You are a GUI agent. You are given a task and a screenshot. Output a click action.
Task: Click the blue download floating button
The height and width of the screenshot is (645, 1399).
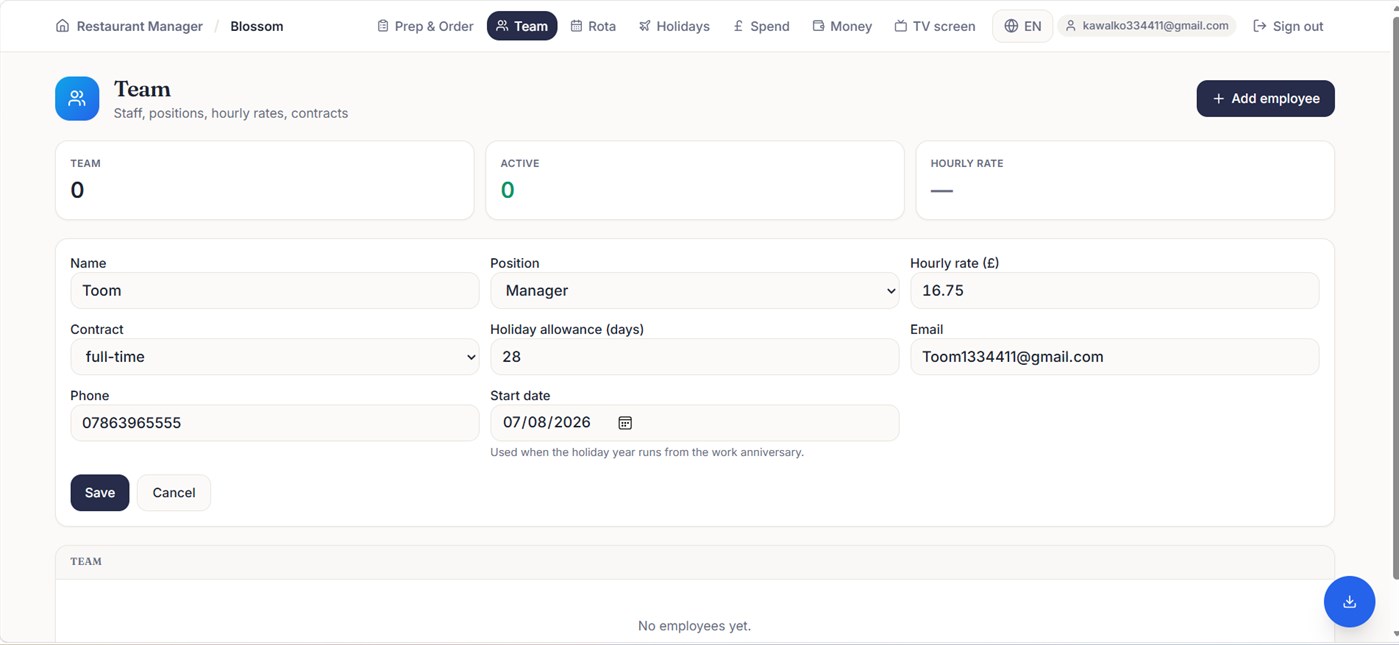click(x=1349, y=601)
